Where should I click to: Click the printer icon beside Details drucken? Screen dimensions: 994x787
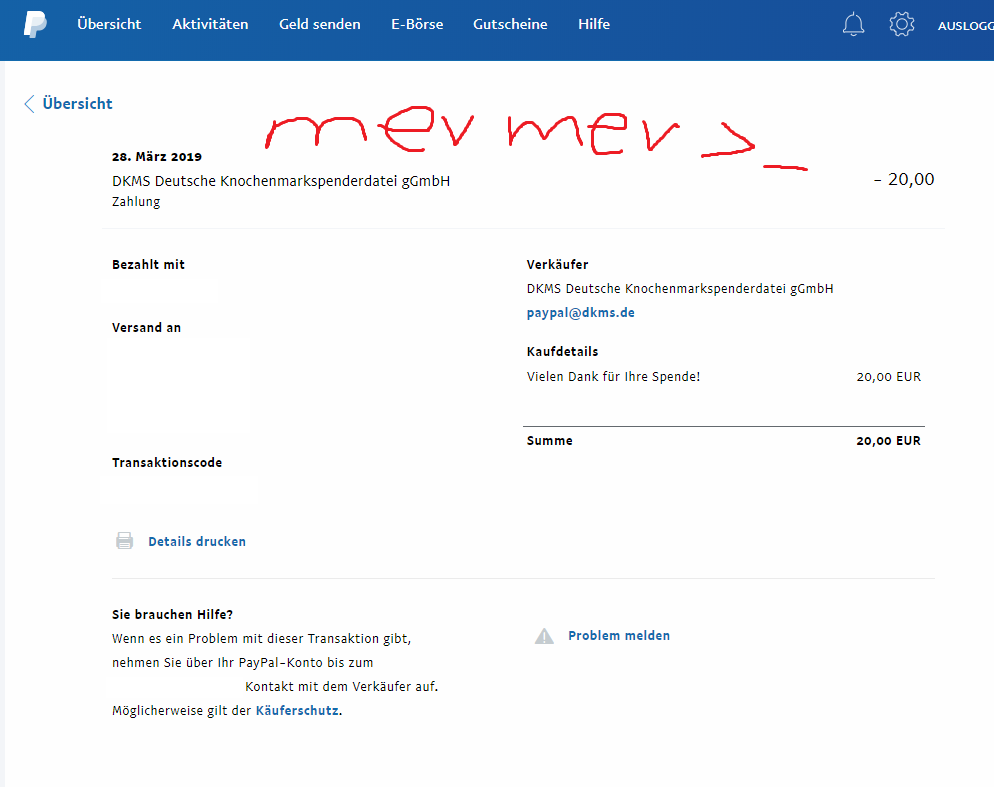125,541
